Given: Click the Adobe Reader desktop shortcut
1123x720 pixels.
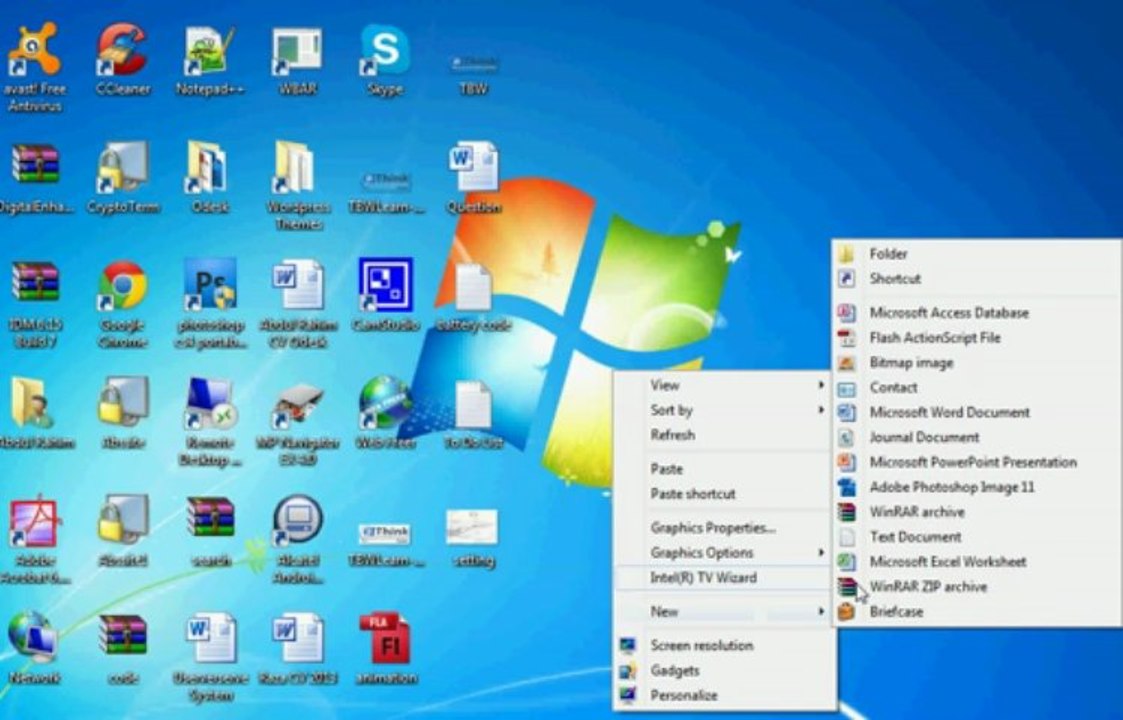Looking at the screenshot, I should (x=34, y=539).
